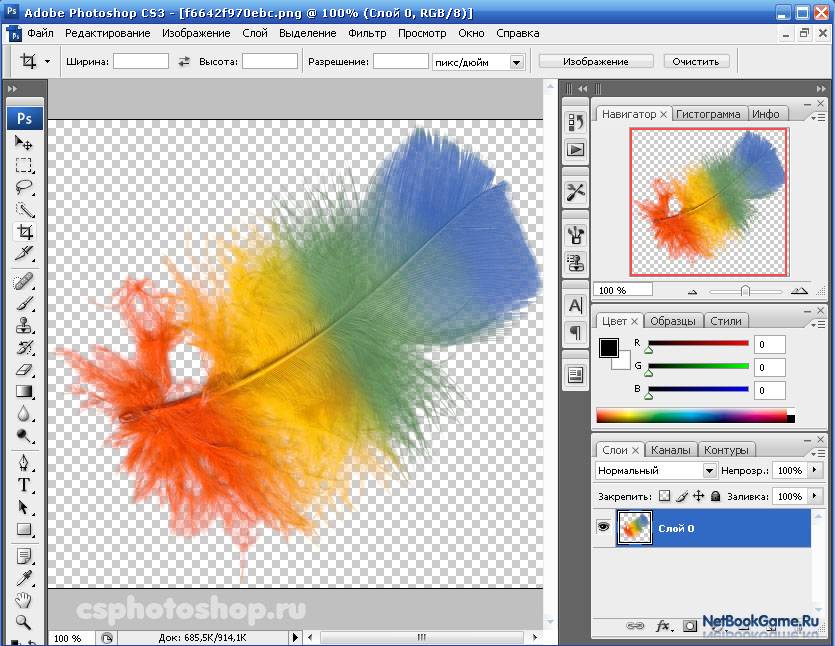Toggle the lock all padlock icon
This screenshot has width=835, height=646.
[716, 496]
